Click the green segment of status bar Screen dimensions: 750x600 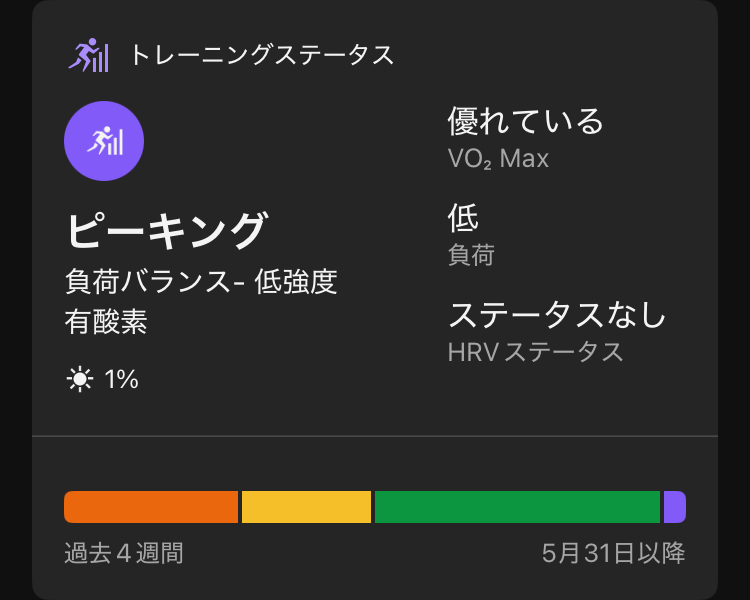tap(517, 507)
